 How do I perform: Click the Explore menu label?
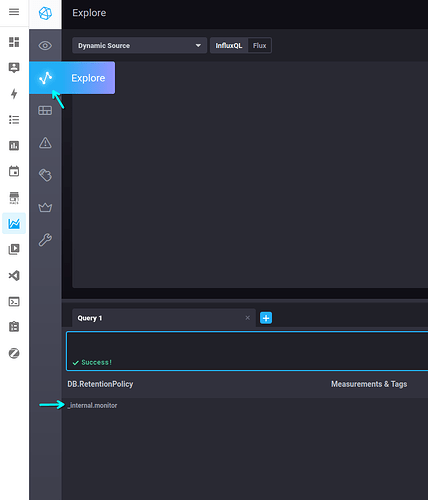tap(88, 78)
